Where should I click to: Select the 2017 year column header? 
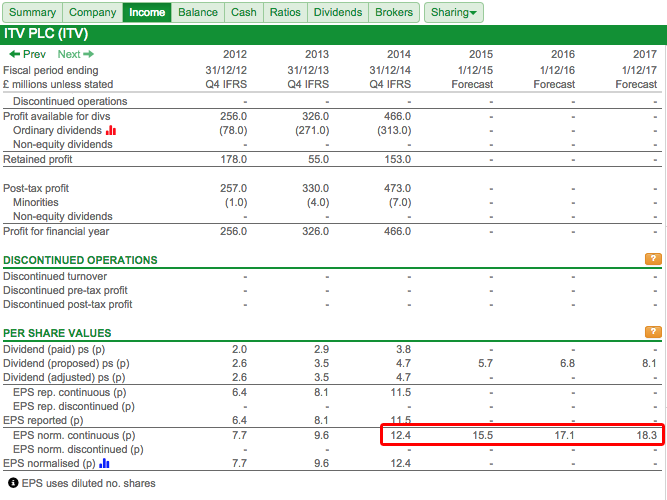[645, 54]
